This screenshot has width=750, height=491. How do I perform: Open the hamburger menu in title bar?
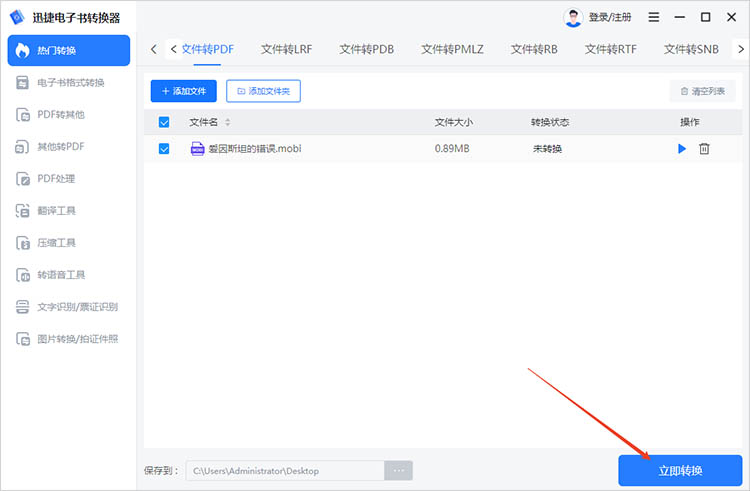653,17
